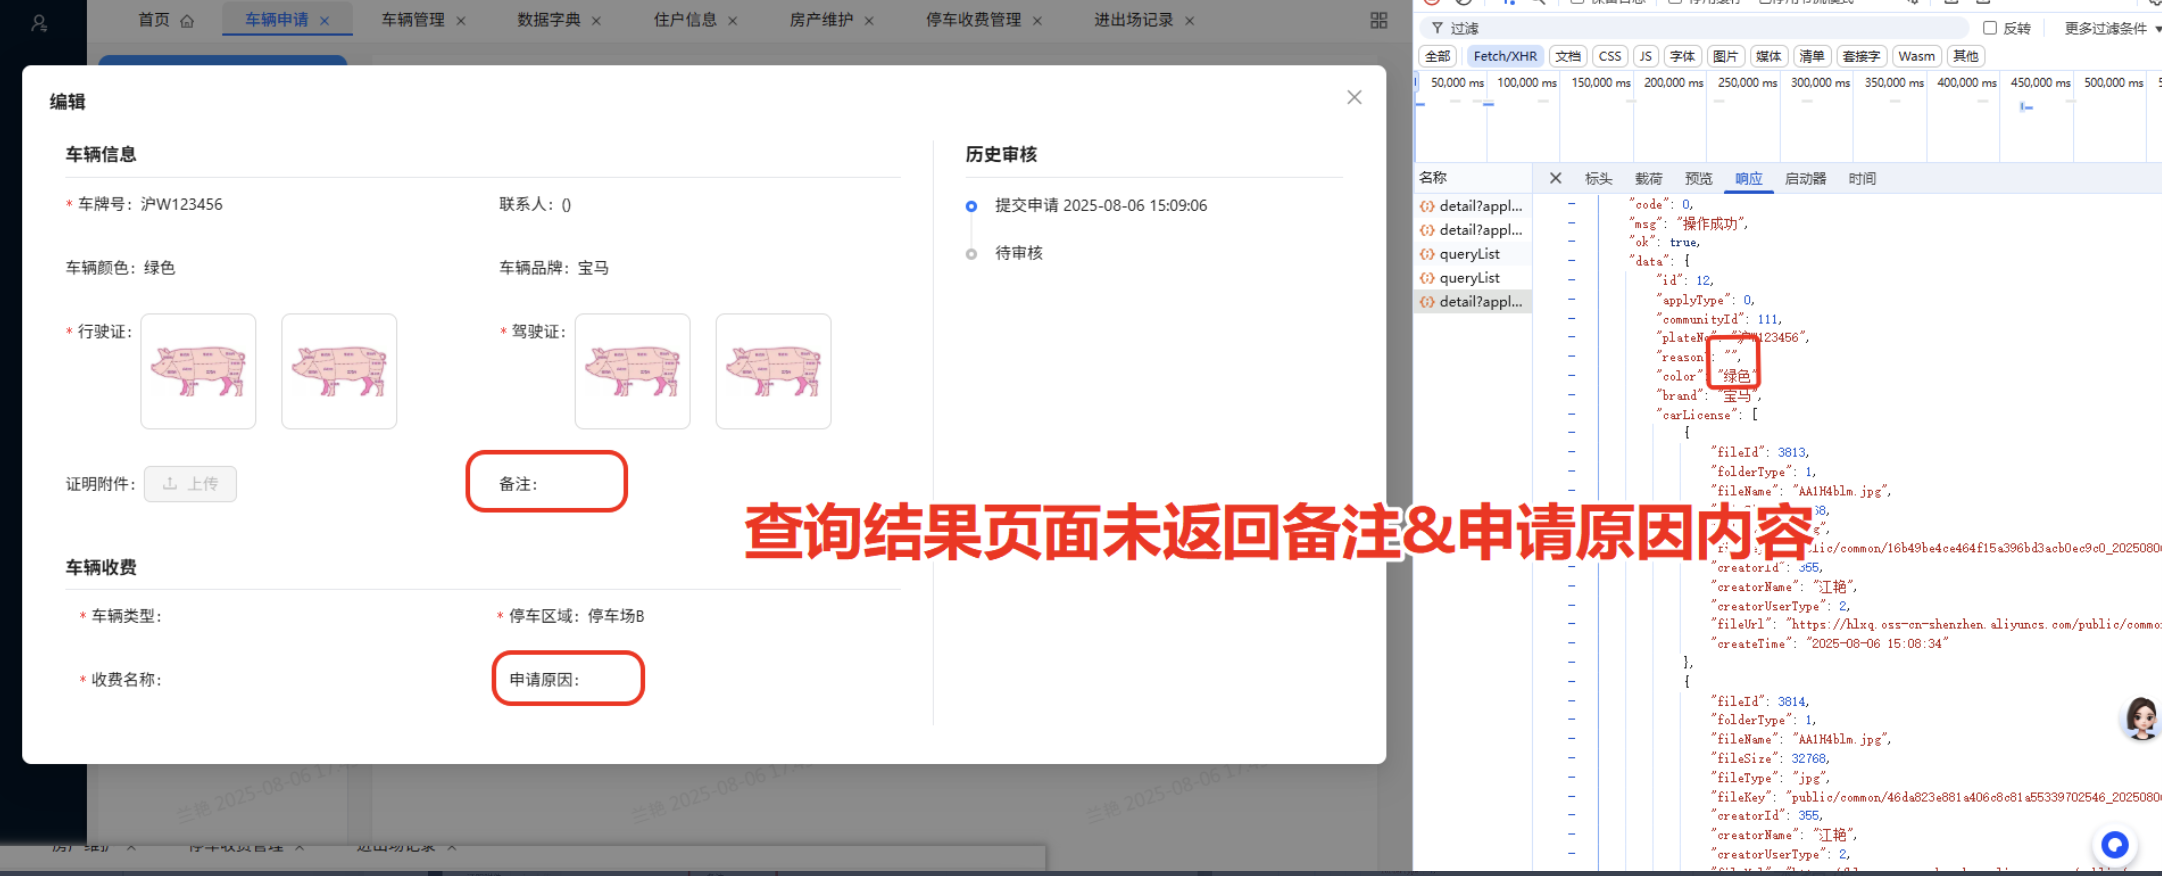Click the 450,000 ms timeline marker
The height and width of the screenshot is (876, 2162).
(2039, 83)
